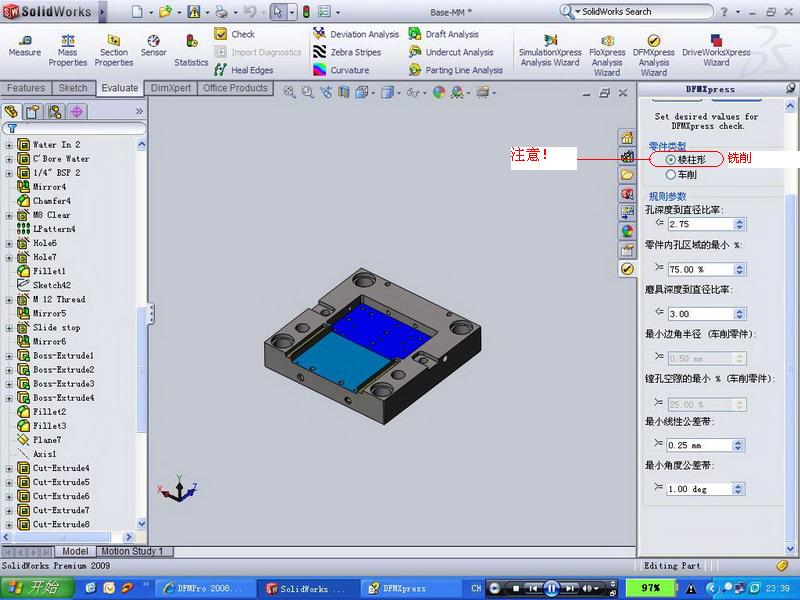800x600 pixels.
Task: Select Plane7 in the feature tree
Action: (47, 440)
